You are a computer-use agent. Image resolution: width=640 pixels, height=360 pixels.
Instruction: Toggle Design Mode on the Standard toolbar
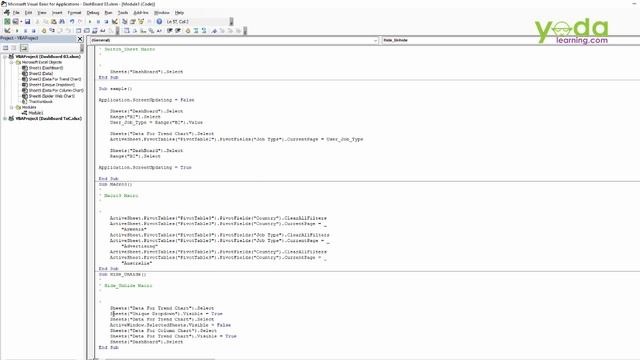pos(115,21)
